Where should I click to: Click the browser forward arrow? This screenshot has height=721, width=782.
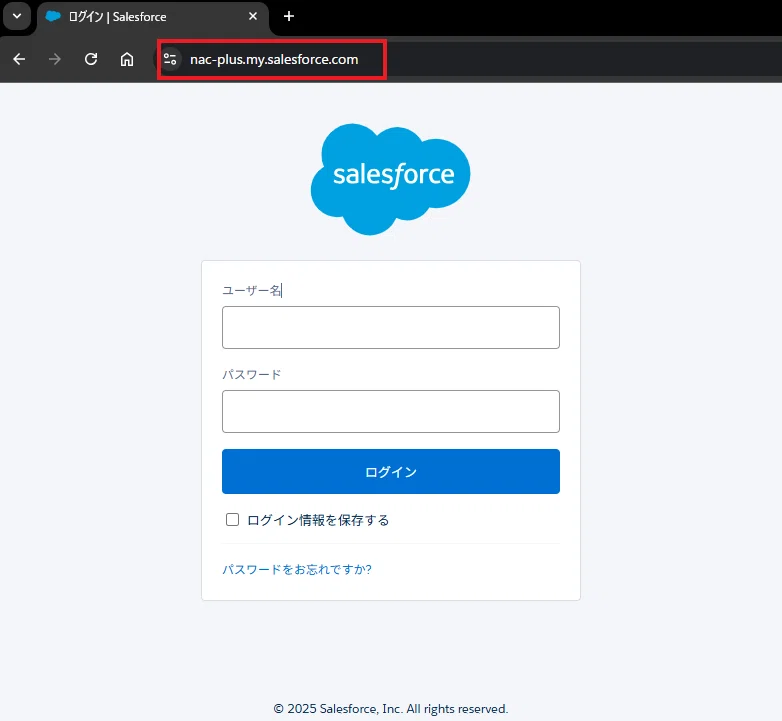coord(55,59)
